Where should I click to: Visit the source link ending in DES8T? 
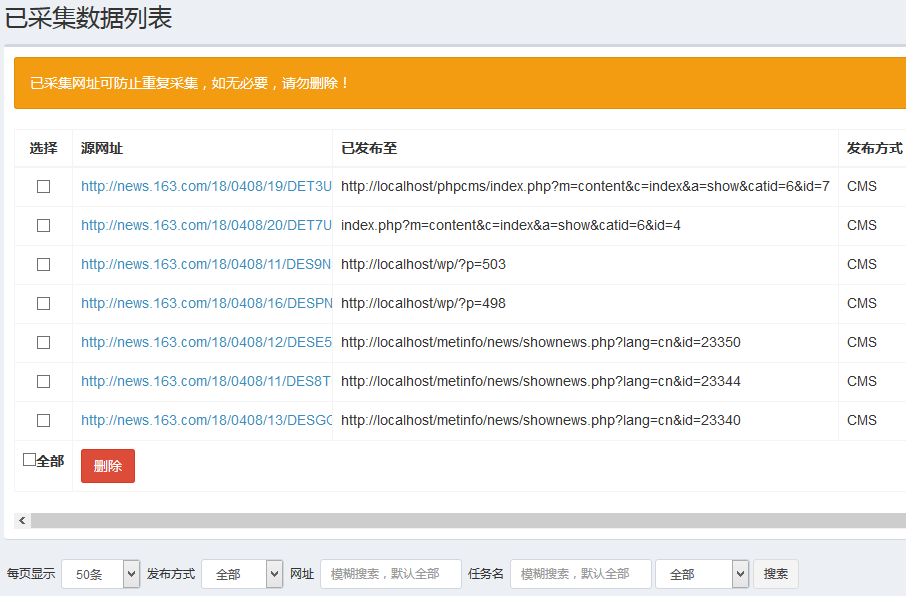click(206, 381)
